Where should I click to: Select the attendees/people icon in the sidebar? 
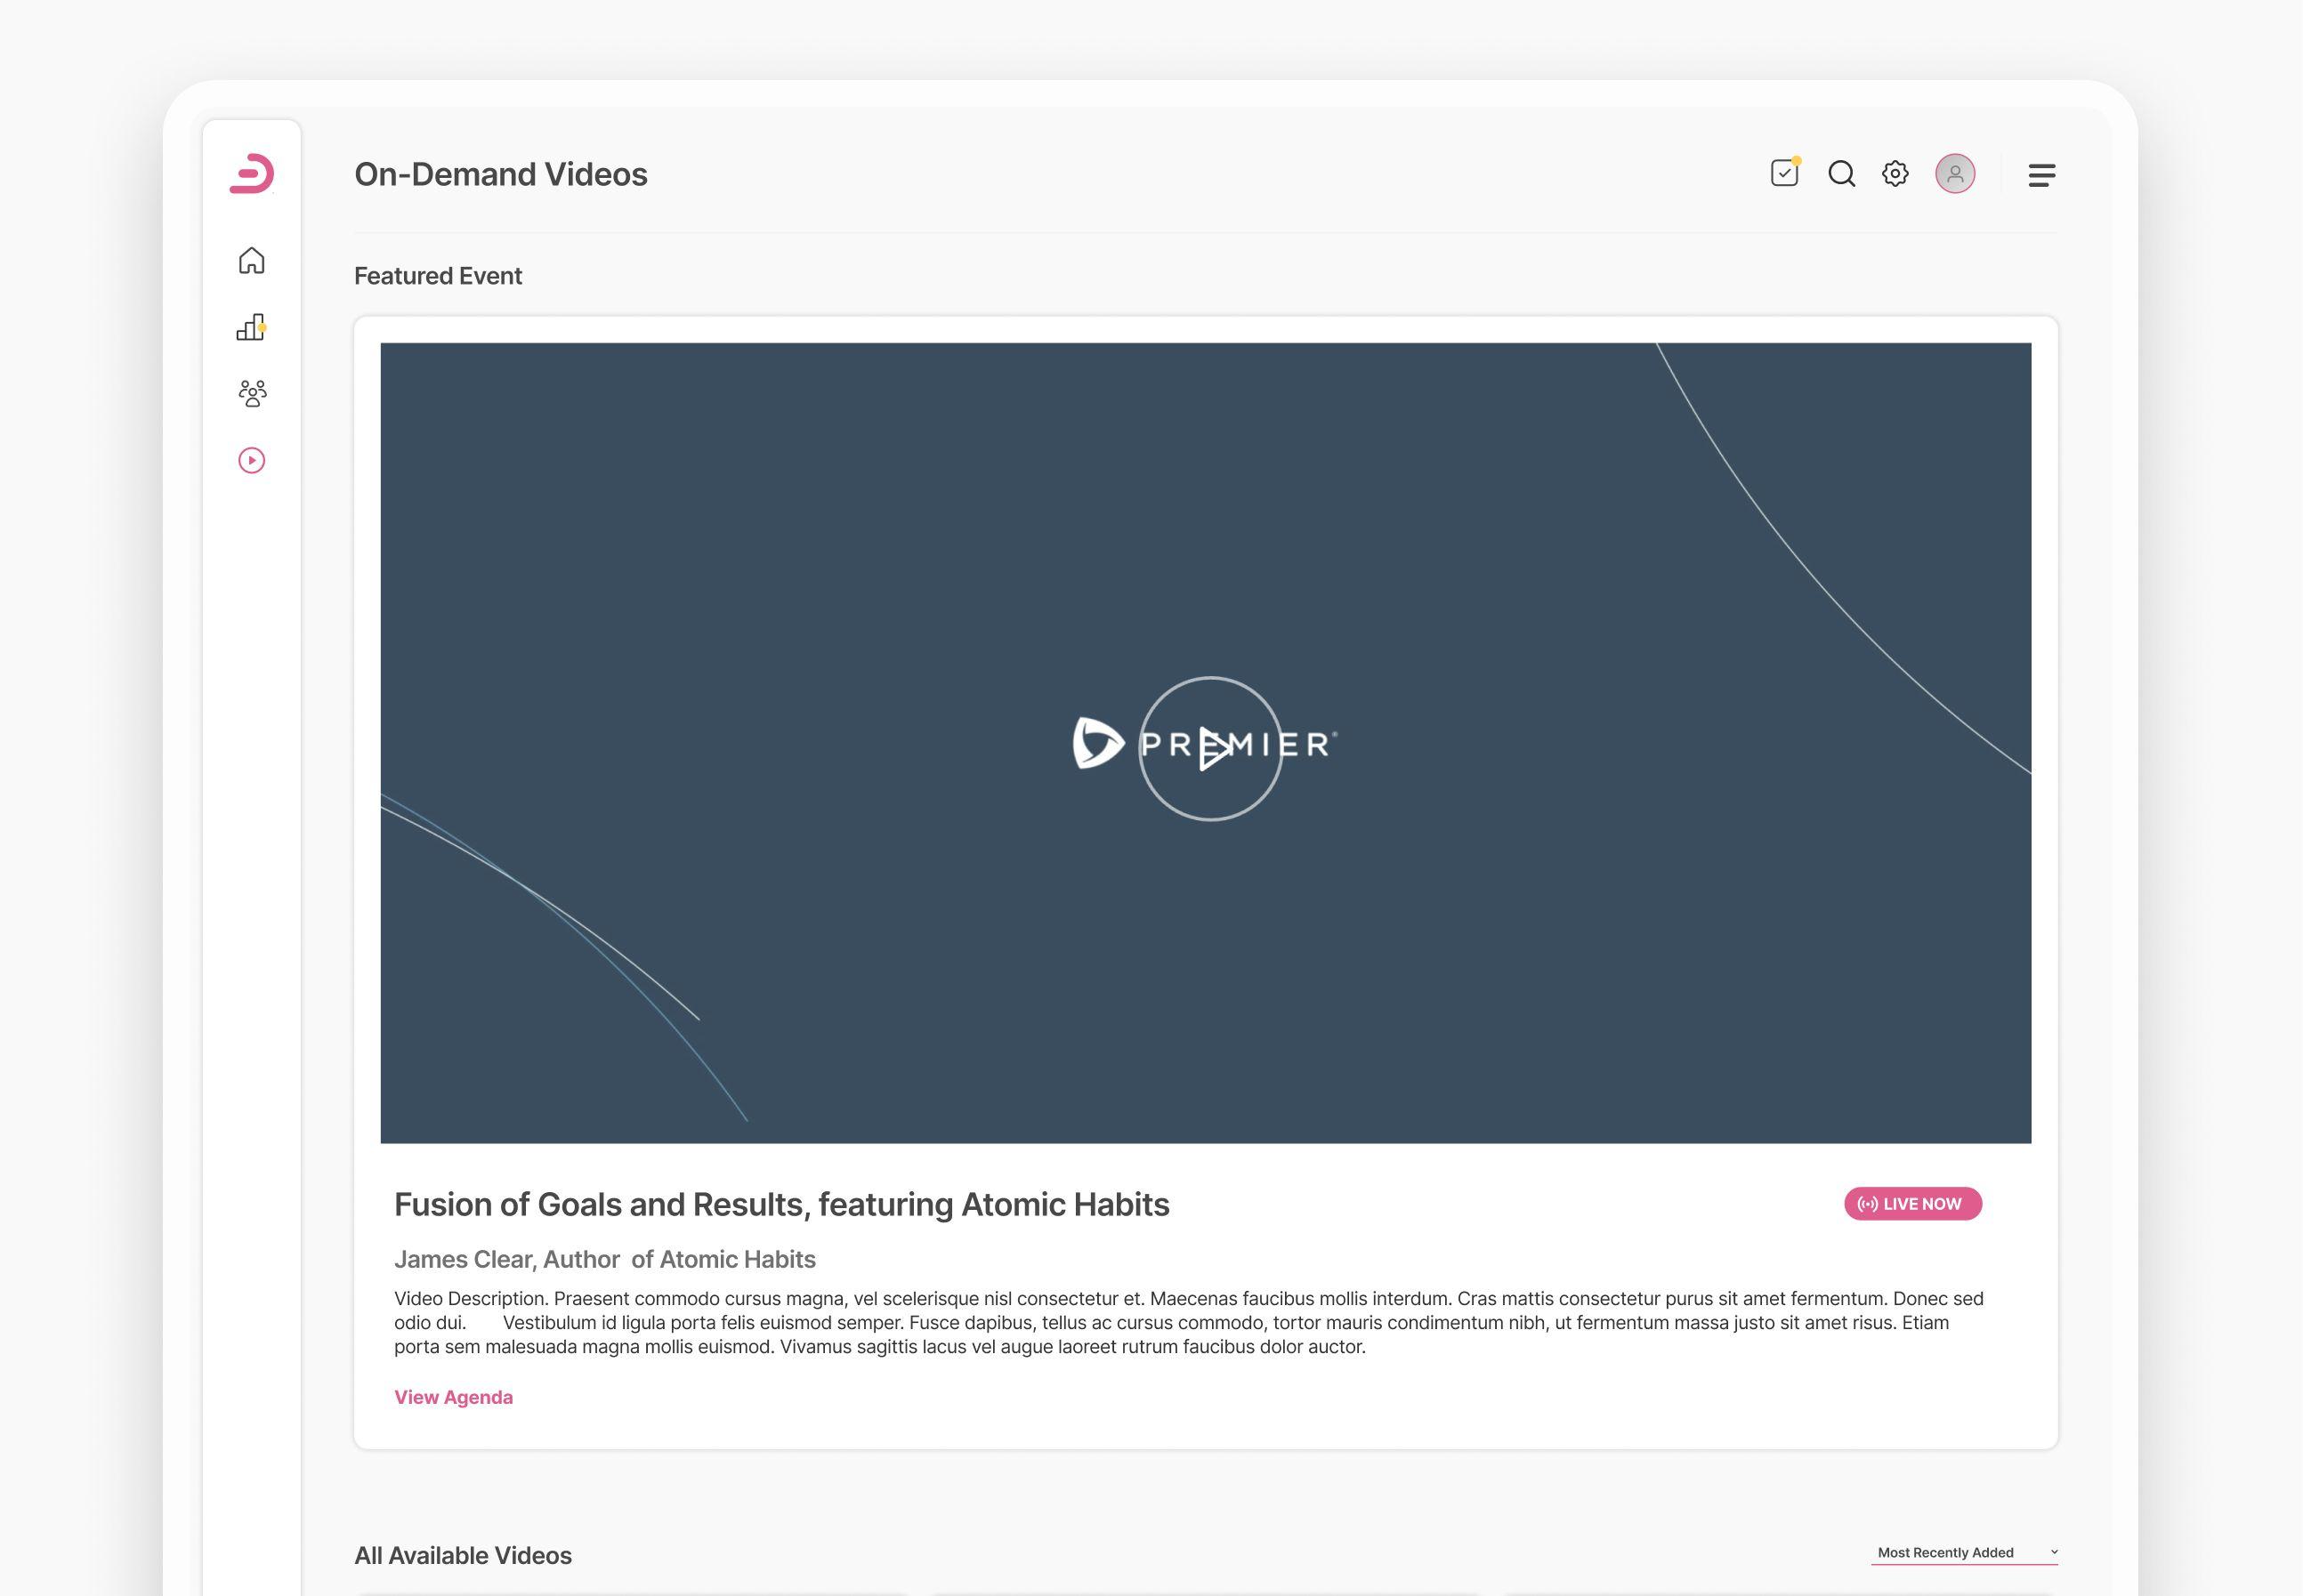(251, 394)
